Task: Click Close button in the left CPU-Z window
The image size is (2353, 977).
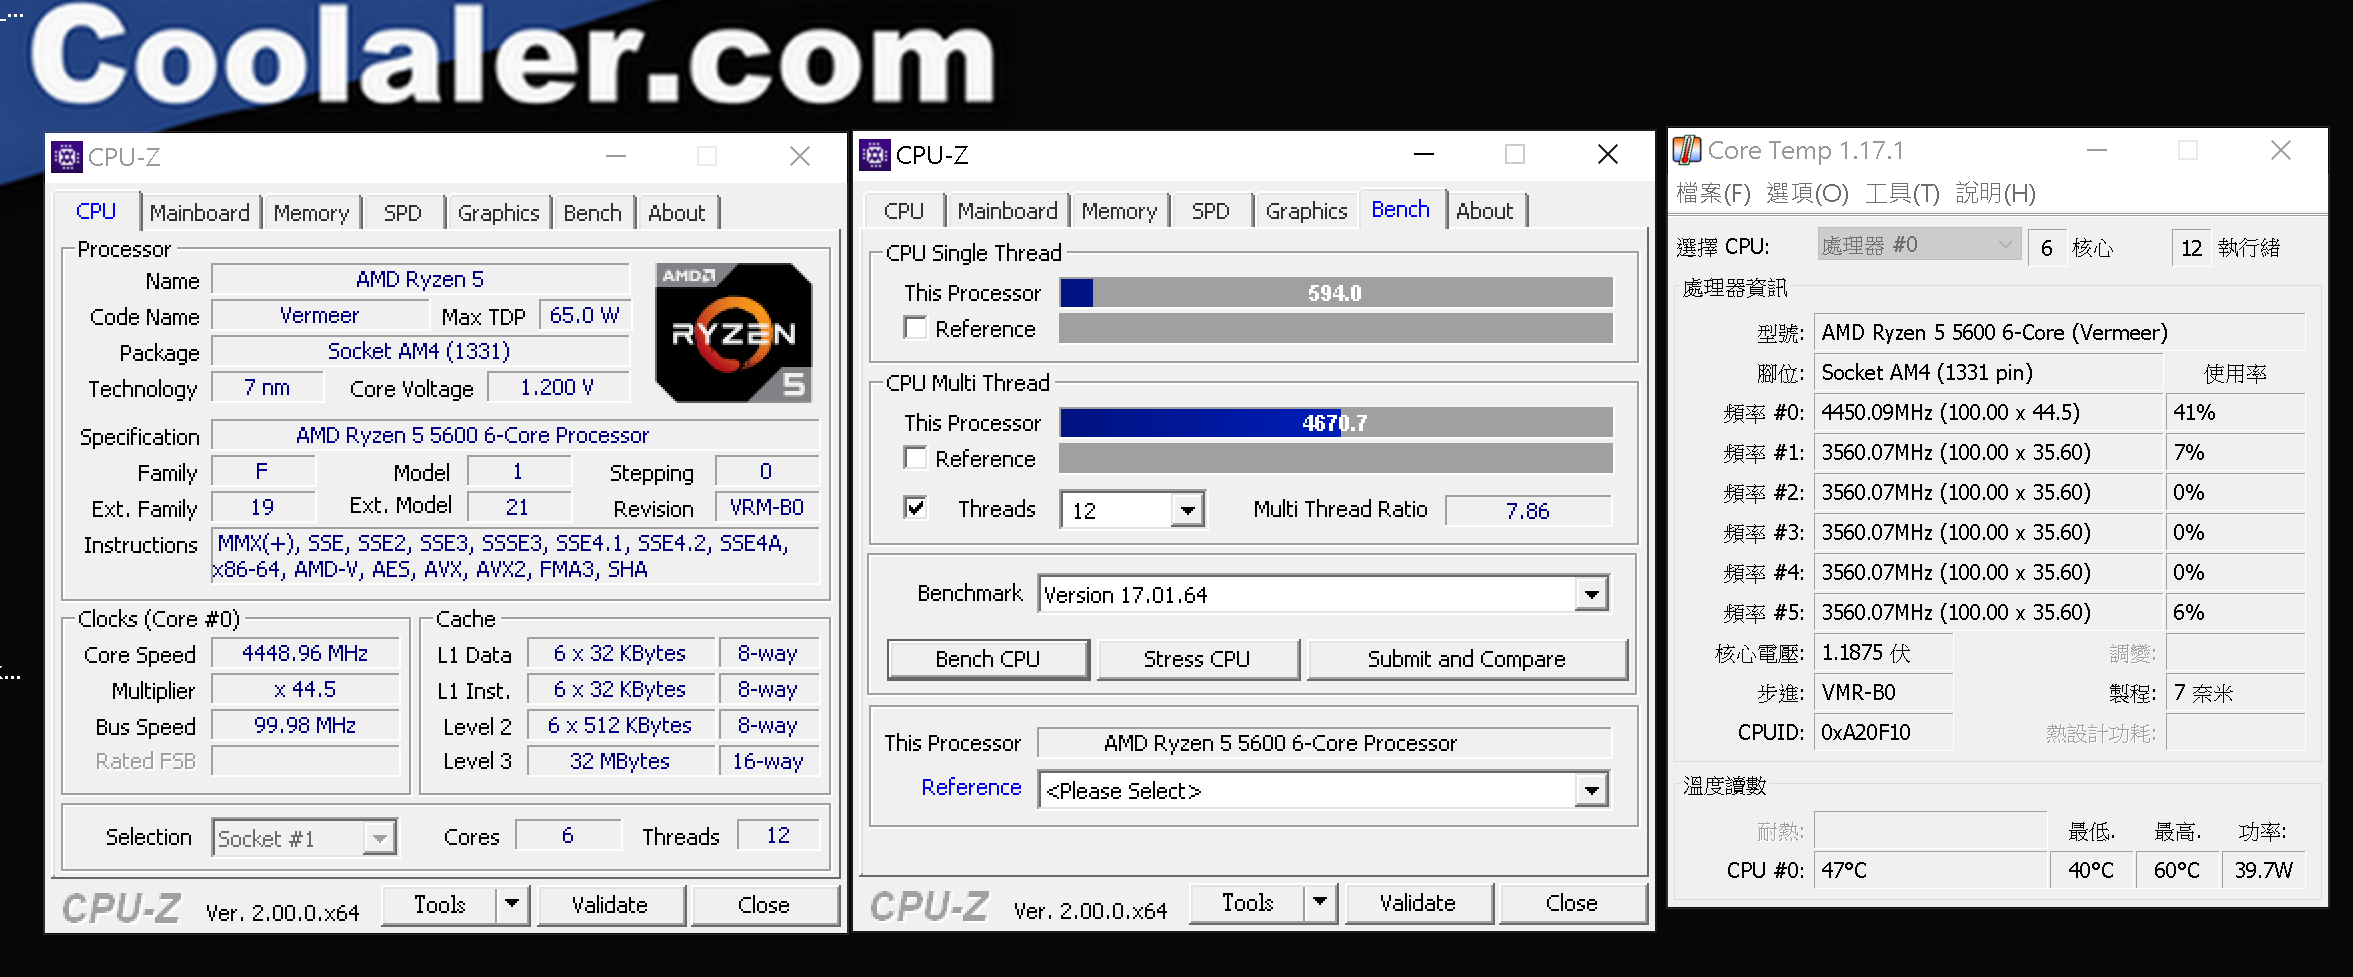Action: [x=764, y=904]
